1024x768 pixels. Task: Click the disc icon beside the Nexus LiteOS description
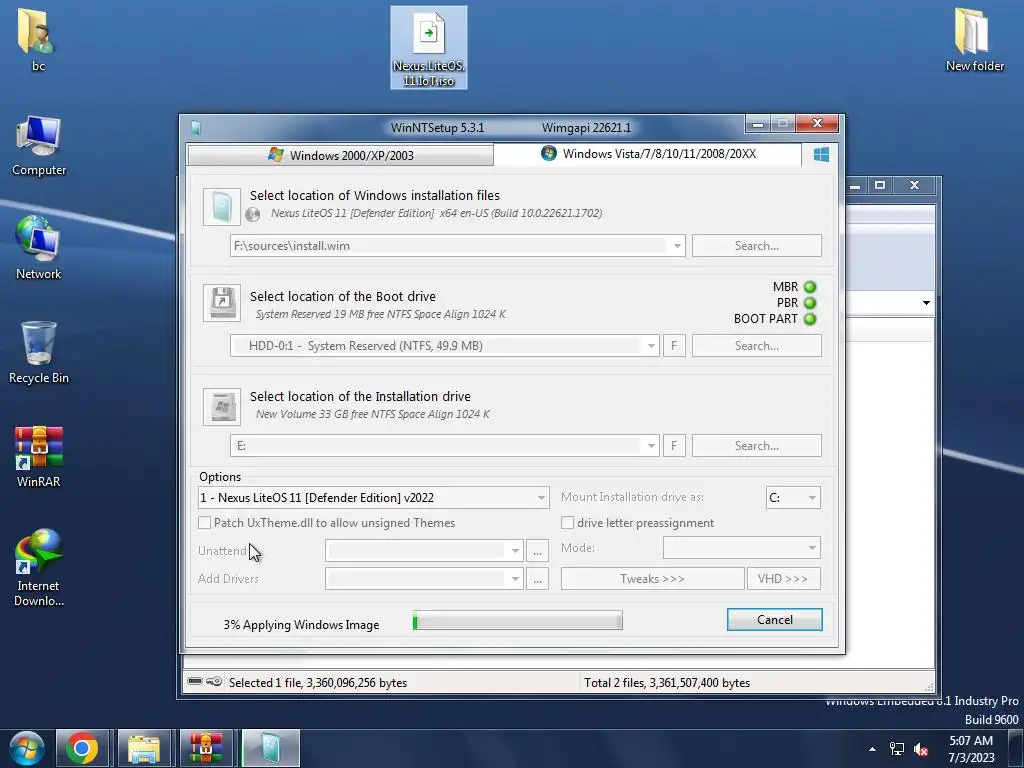(253, 214)
